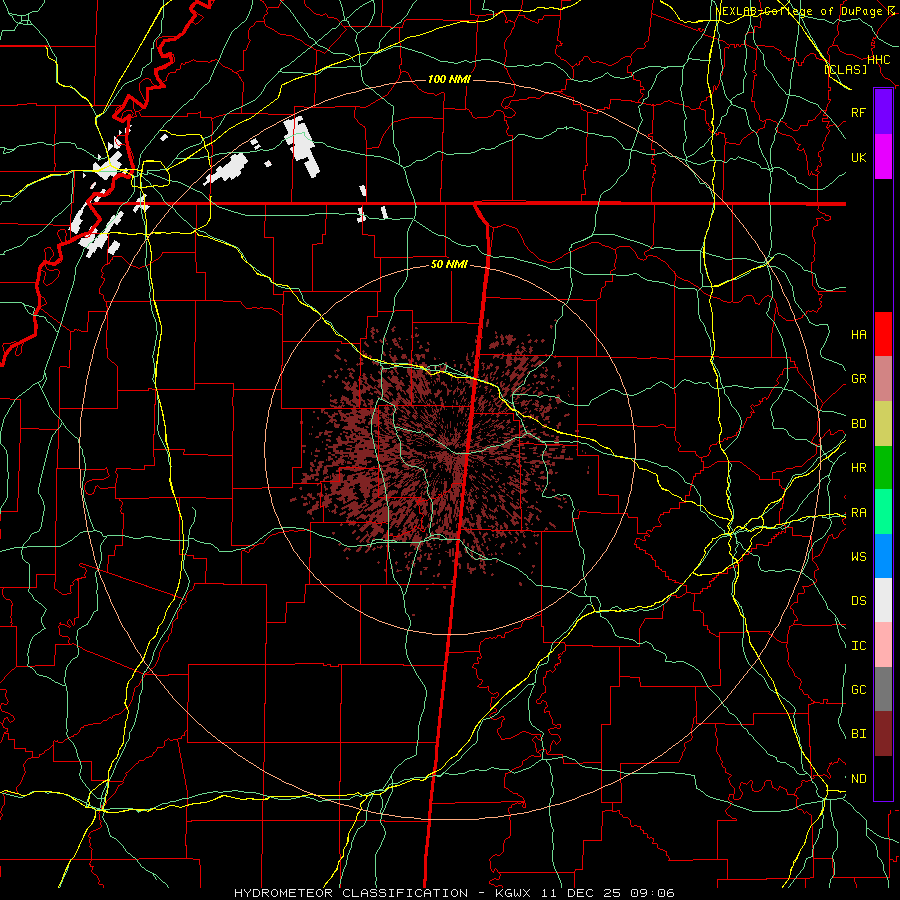Click the DS legend label
This screenshot has height=900, width=900.
[858, 601]
